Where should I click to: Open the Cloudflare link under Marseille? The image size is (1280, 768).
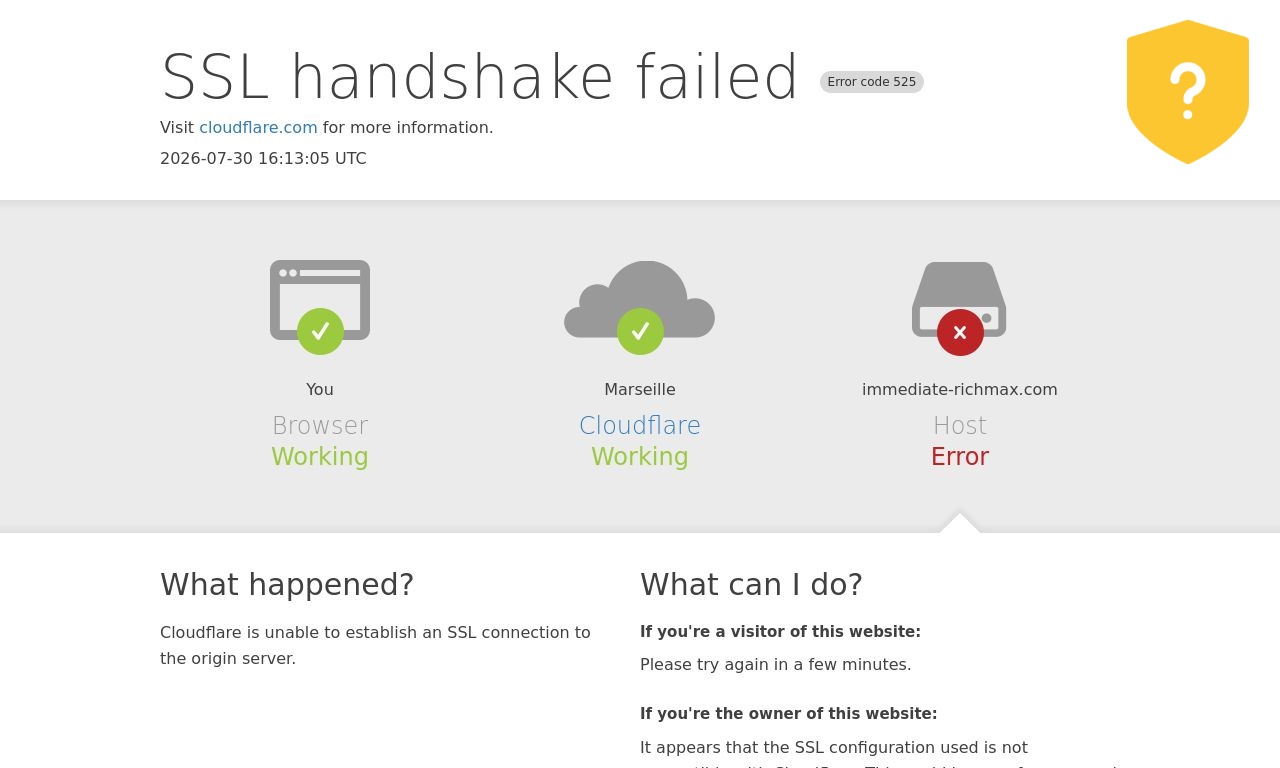click(640, 426)
